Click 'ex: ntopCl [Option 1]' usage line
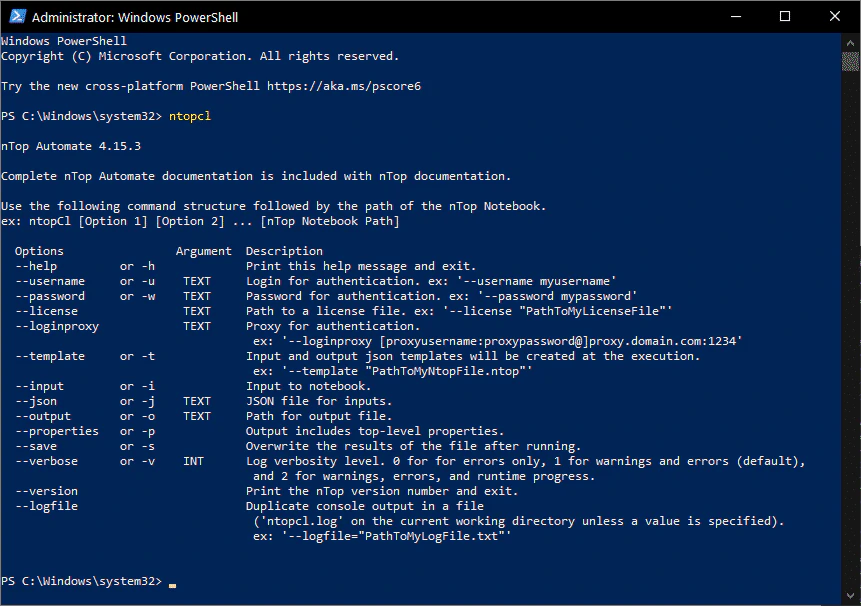 click(x=200, y=221)
